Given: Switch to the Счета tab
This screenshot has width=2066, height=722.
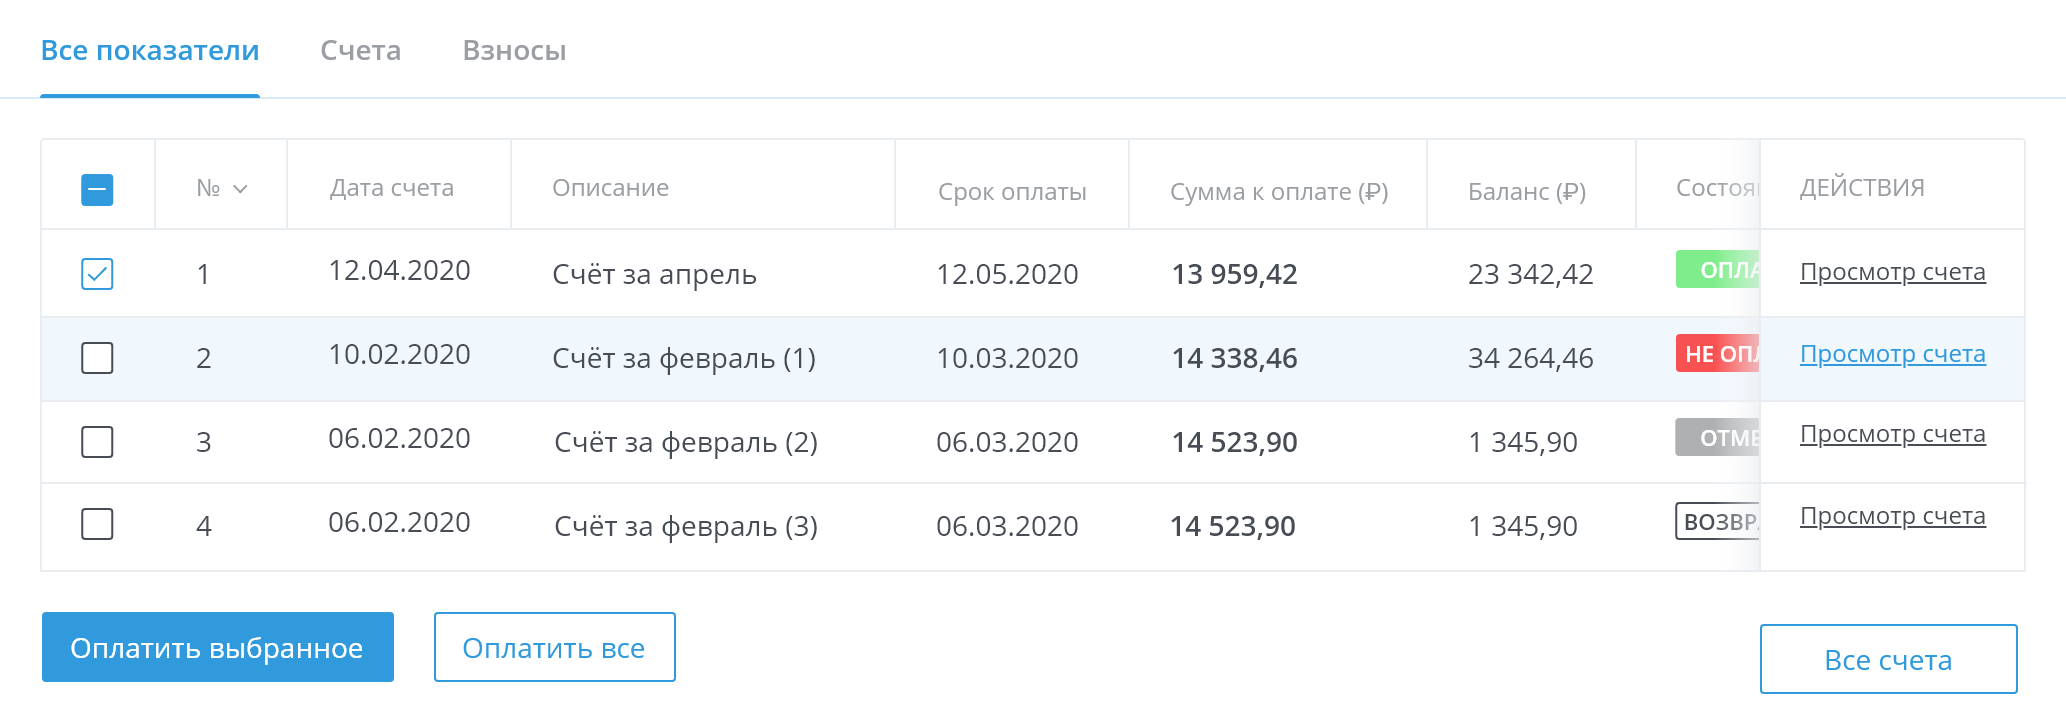Looking at the screenshot, I should pyautogui.click(x=360, y=50).
